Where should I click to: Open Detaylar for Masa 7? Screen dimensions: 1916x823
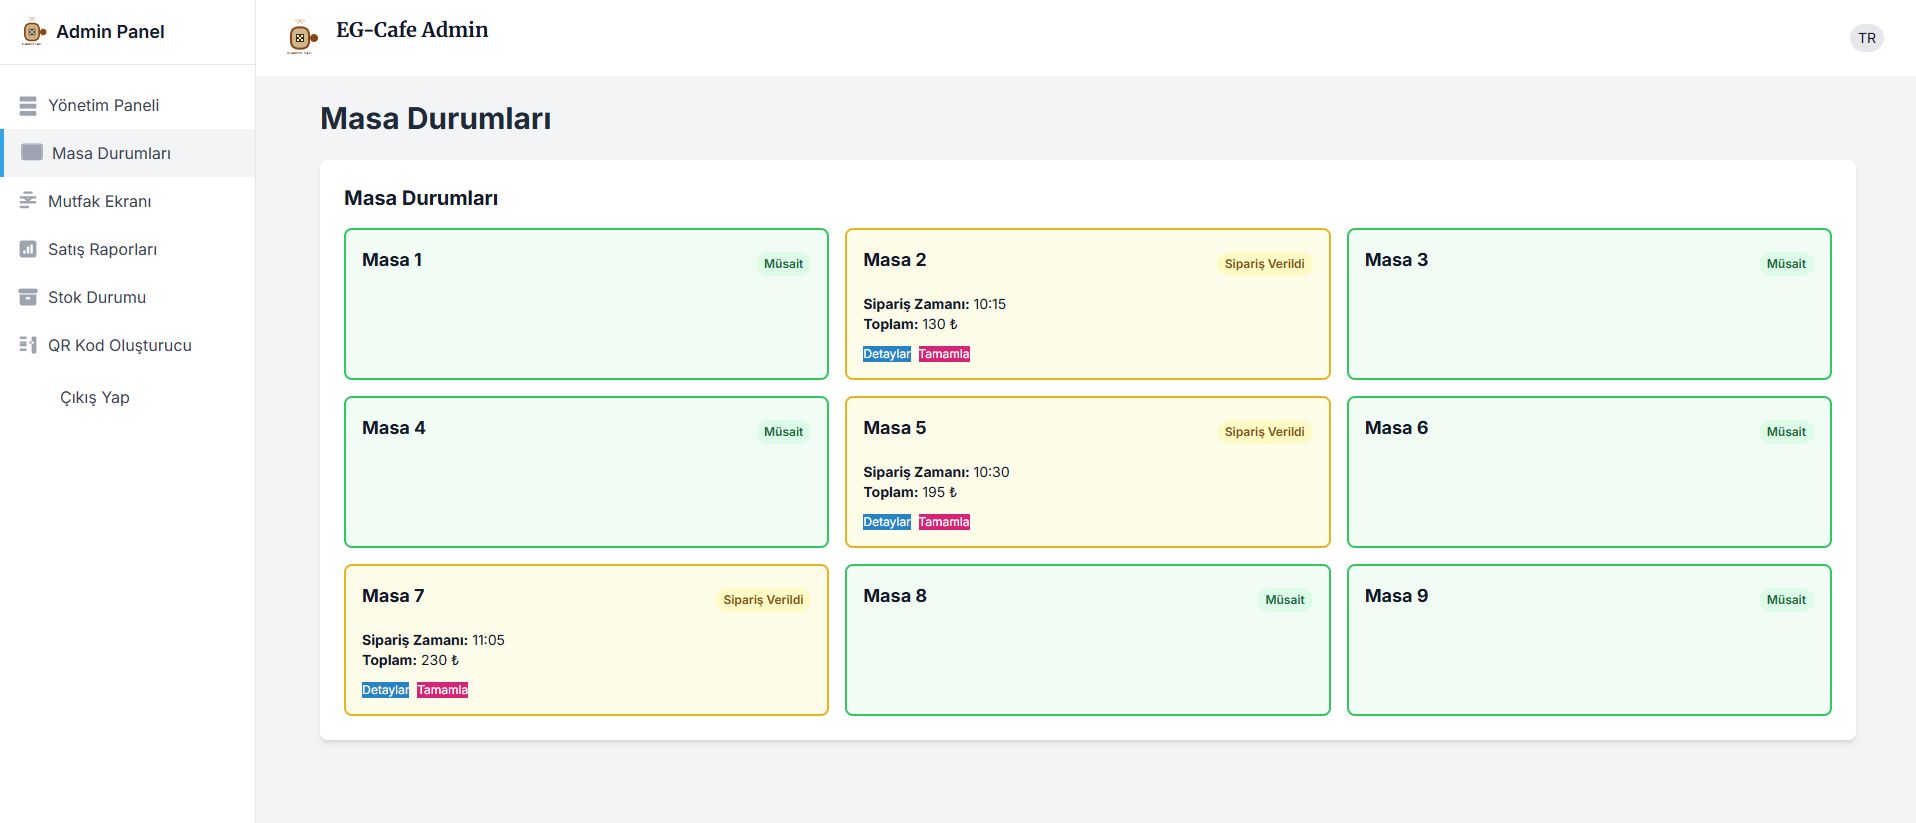click(385, 690)
